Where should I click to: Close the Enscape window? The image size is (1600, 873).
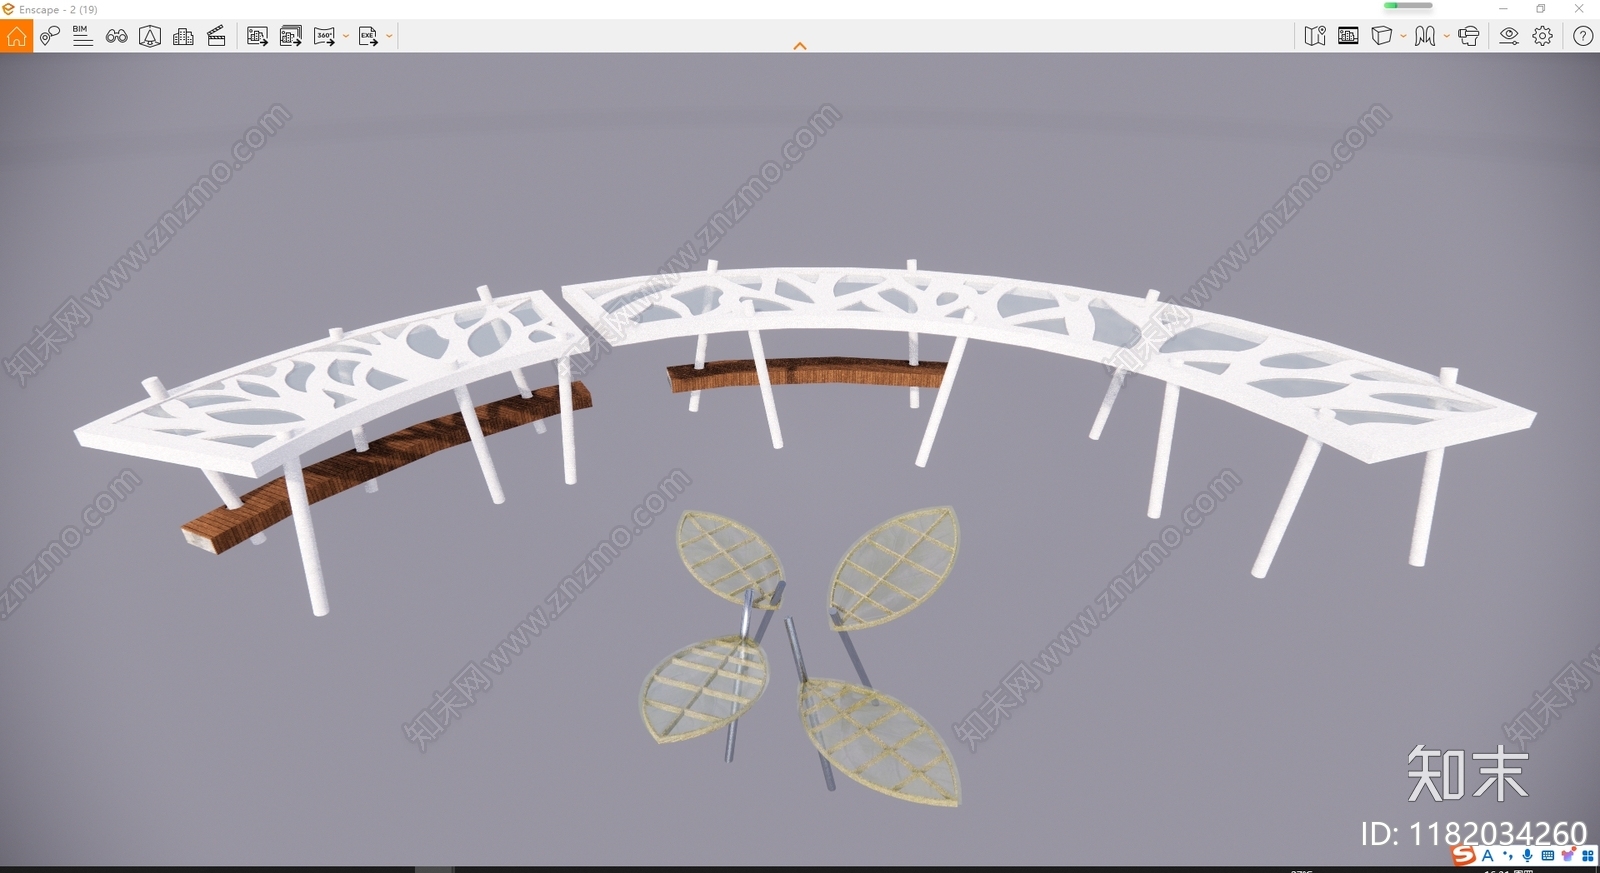(1580, 9)
